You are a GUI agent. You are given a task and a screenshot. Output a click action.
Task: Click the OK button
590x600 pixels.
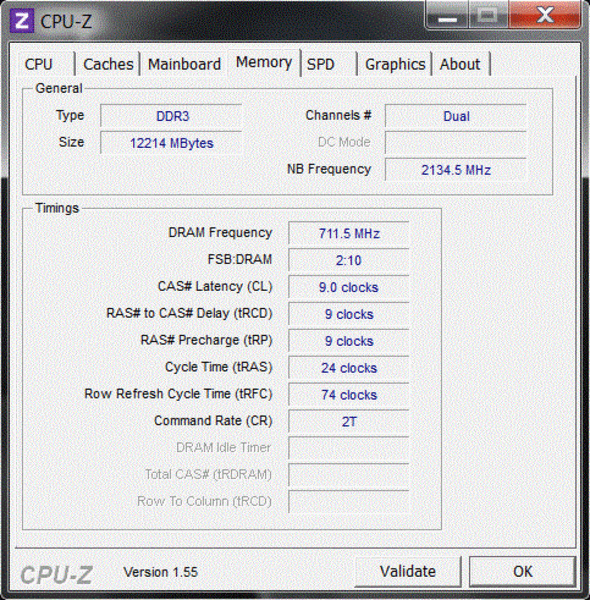[523, 572]
